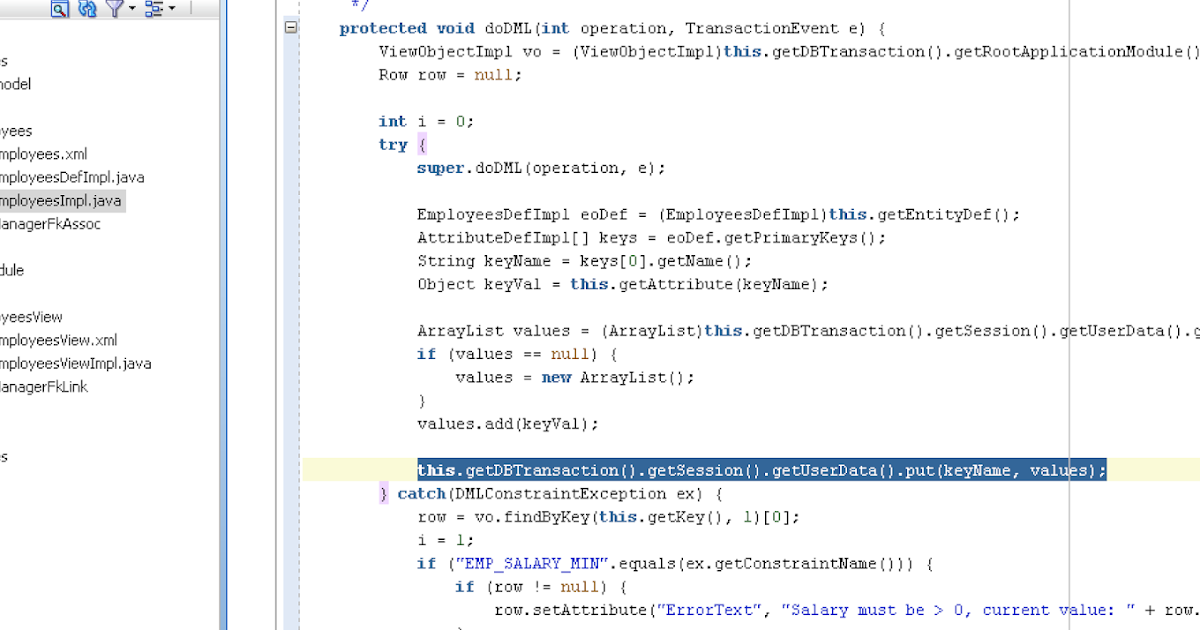Select EmployeesImpl.java in the navigator
Screen dimensions: 1200x630
coord(60,200)
